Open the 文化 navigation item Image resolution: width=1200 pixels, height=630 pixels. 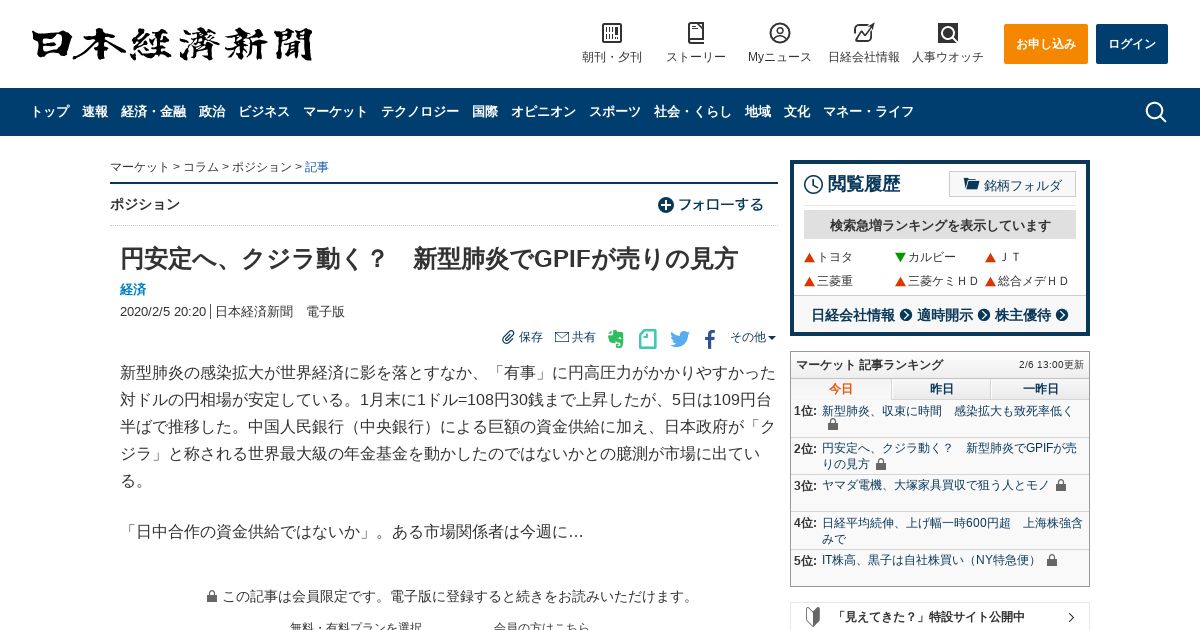click(x=797, y=112)
